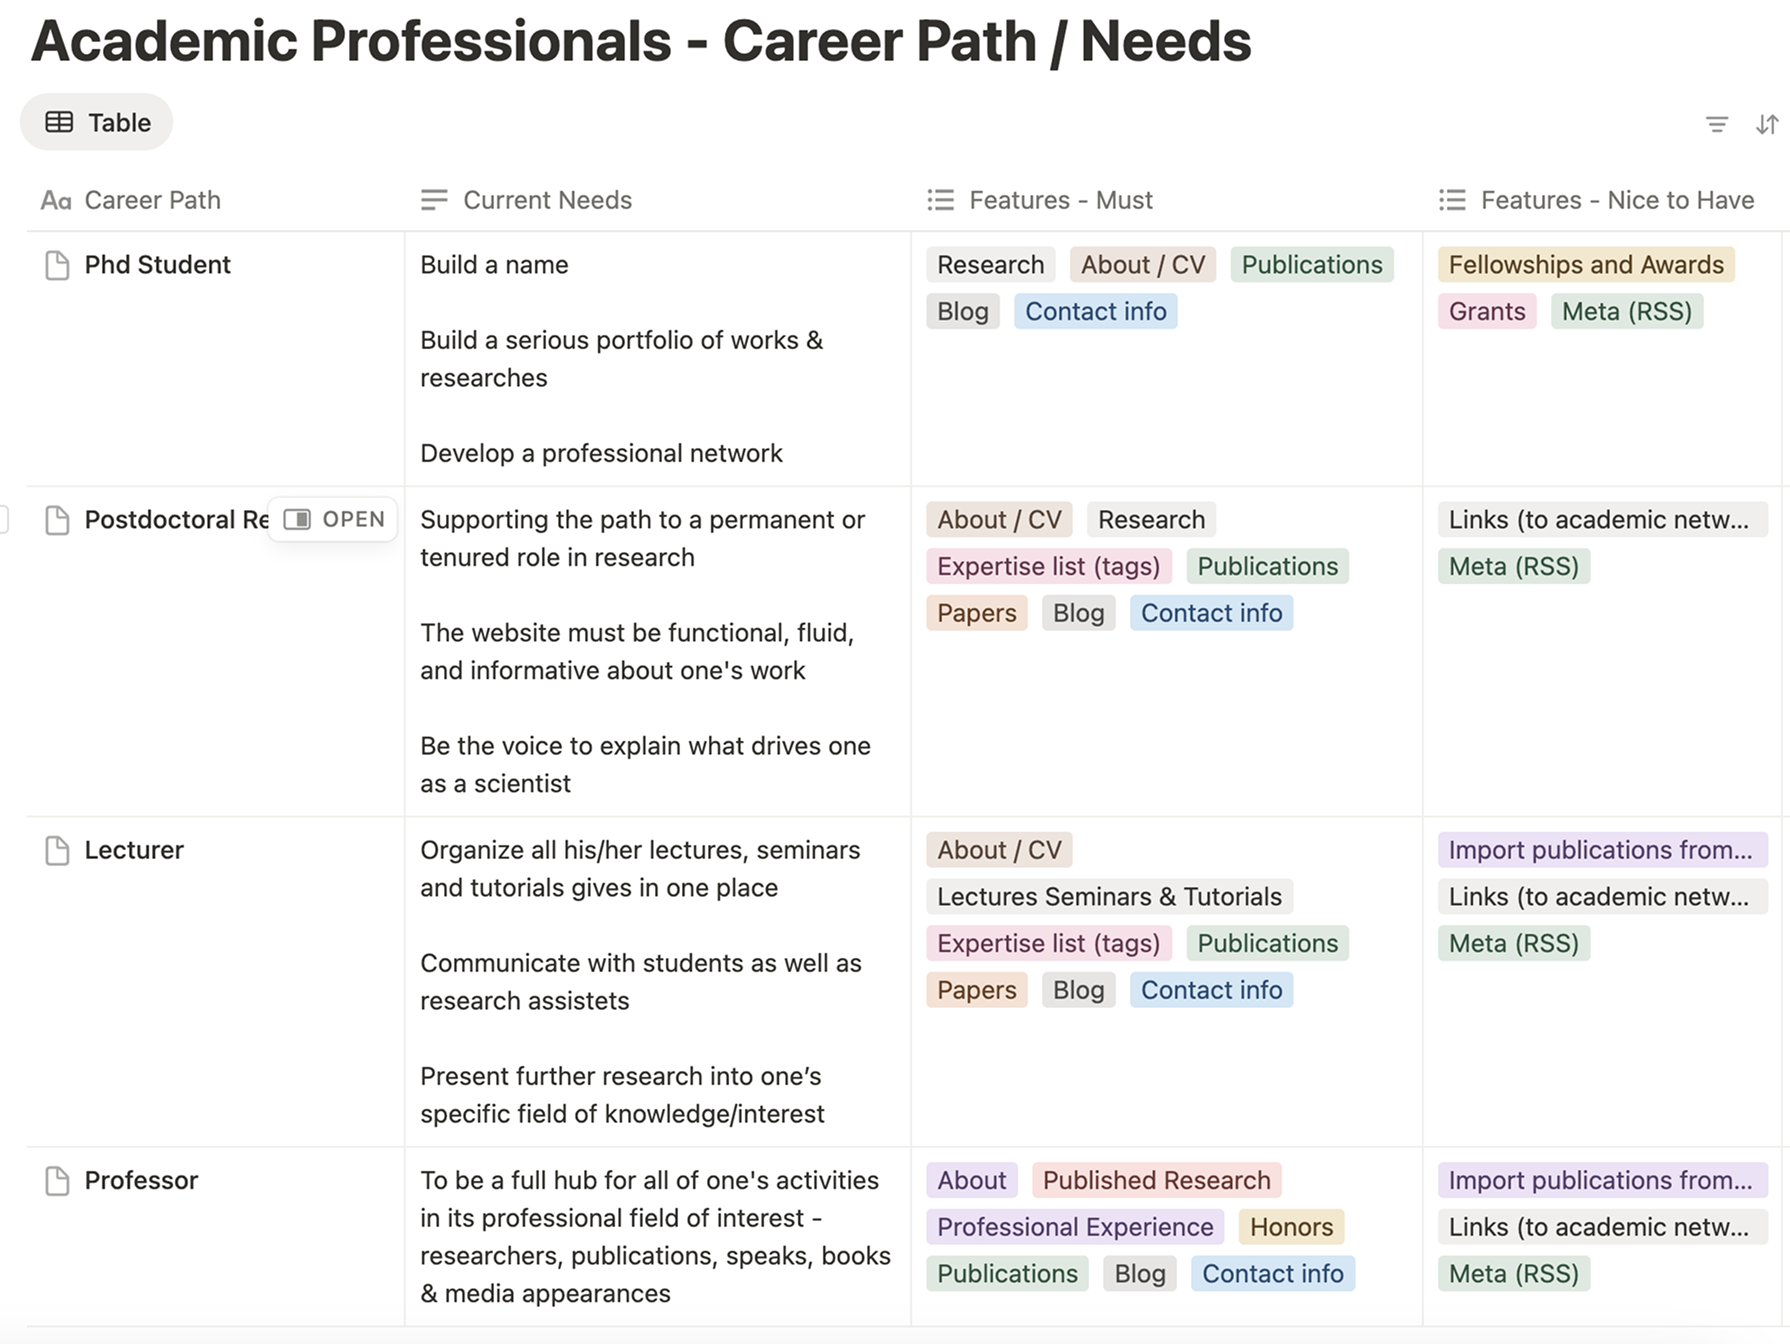The width and height of the screenshot is (1790, 1344).
Task: Click the Lectures Seminars & Tutorials tag
Action: tap(1108, 897)
